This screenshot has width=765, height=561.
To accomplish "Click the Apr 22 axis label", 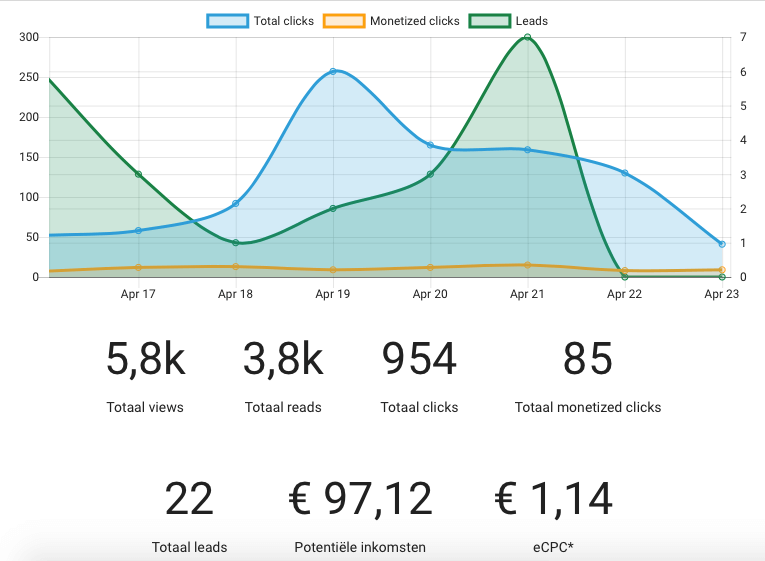I will click(624, 294).
